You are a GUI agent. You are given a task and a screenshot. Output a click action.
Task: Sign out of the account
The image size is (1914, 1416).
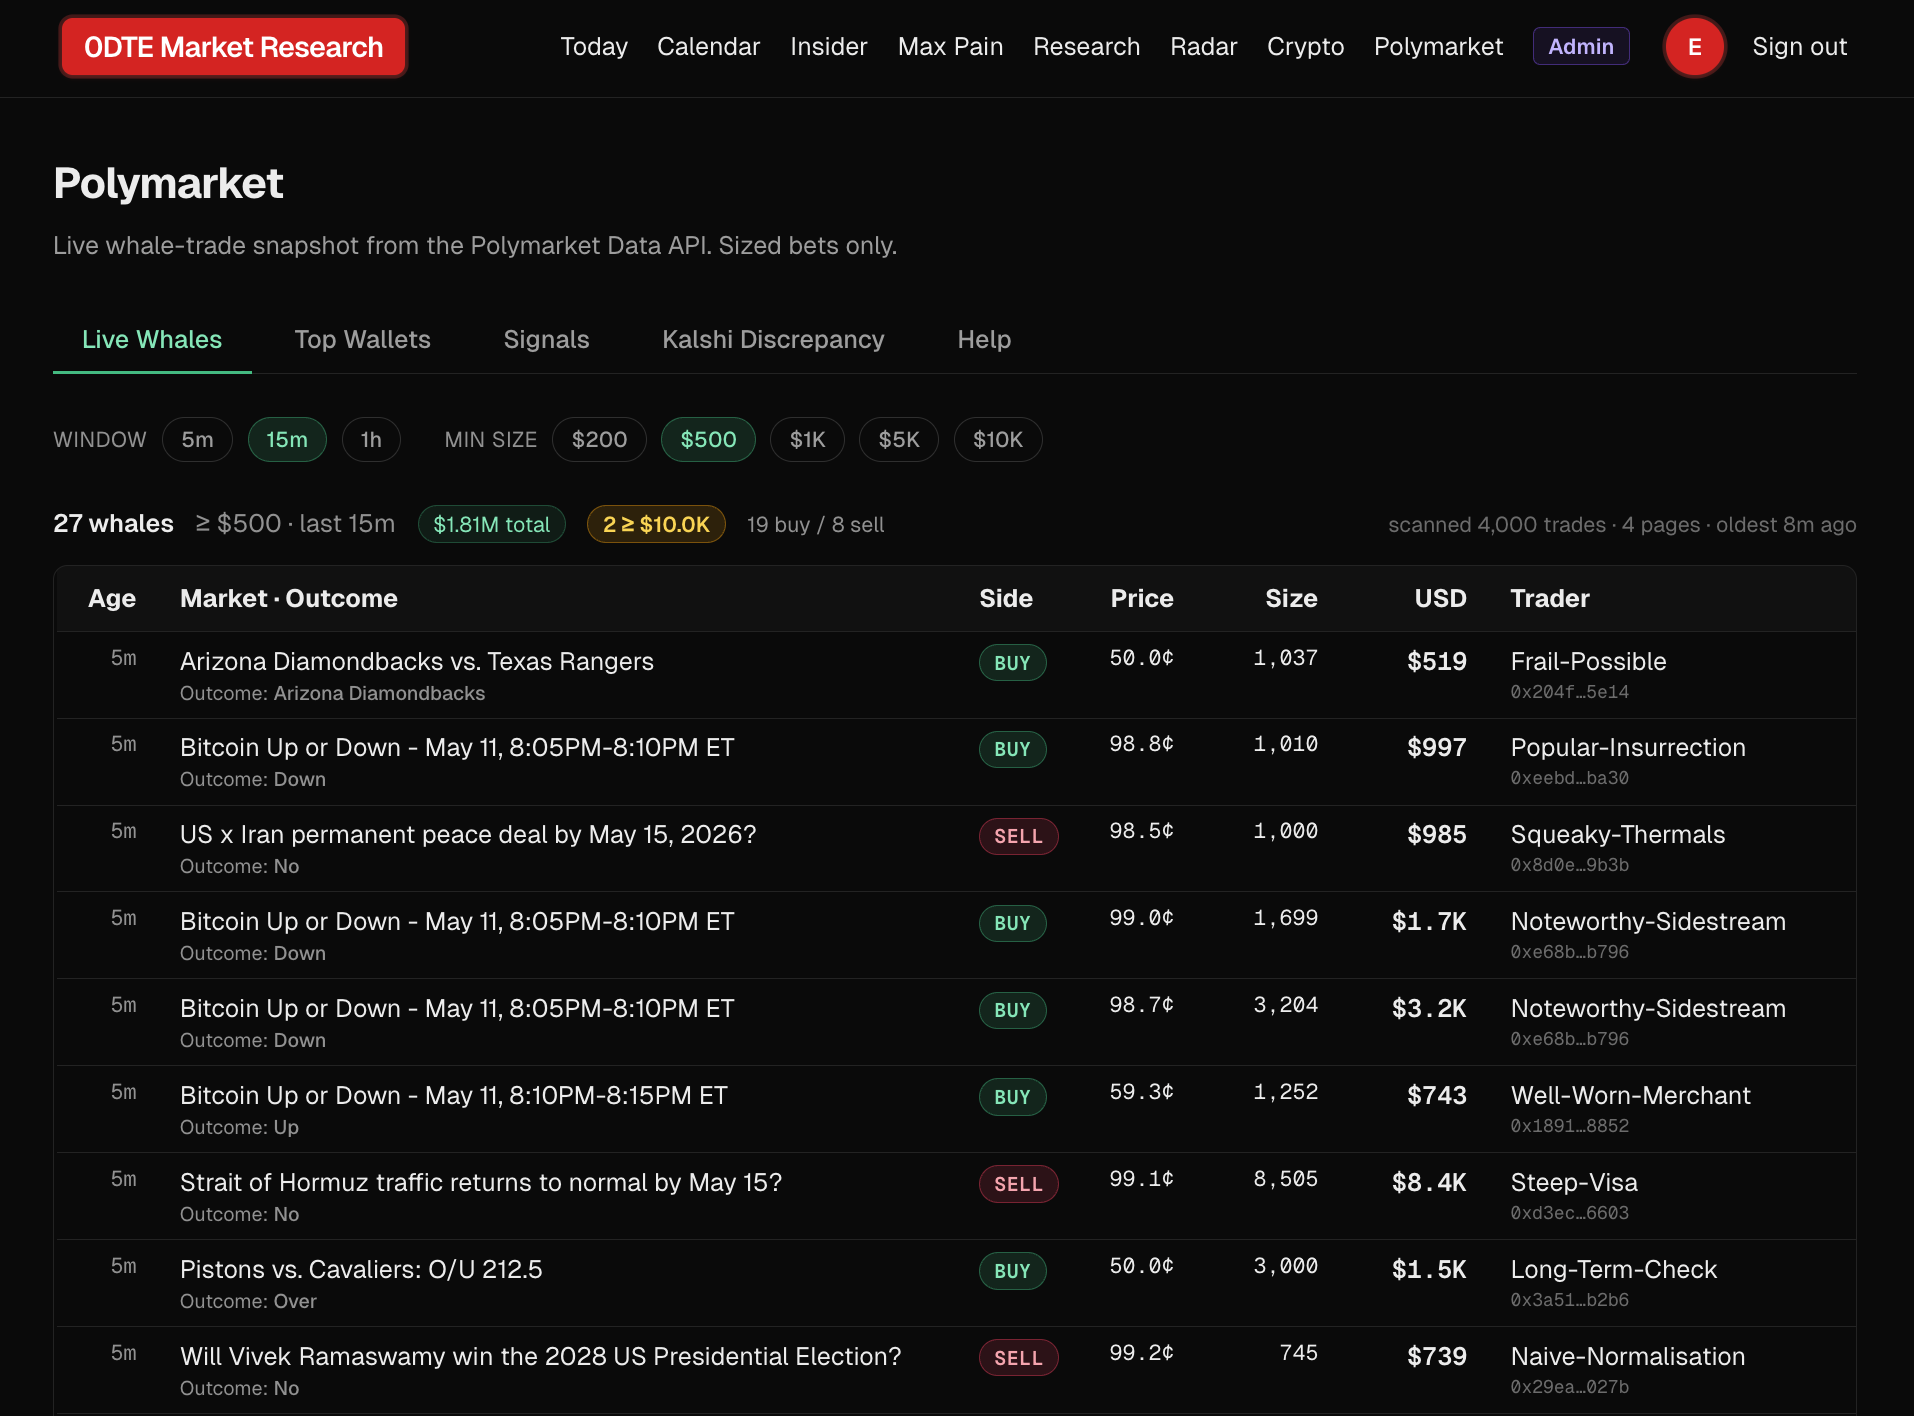(x=1799, y=47)
